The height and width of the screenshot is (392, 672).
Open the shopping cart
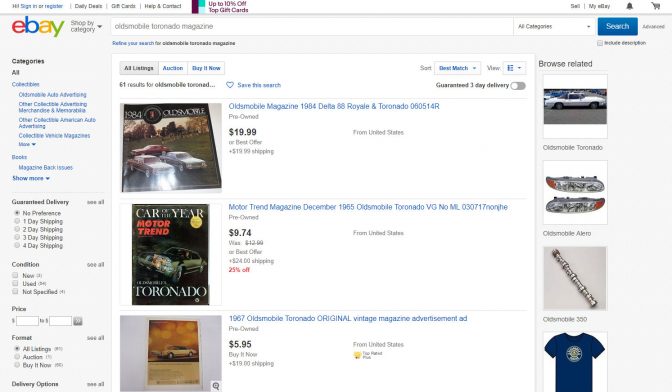tap(656, 6)
